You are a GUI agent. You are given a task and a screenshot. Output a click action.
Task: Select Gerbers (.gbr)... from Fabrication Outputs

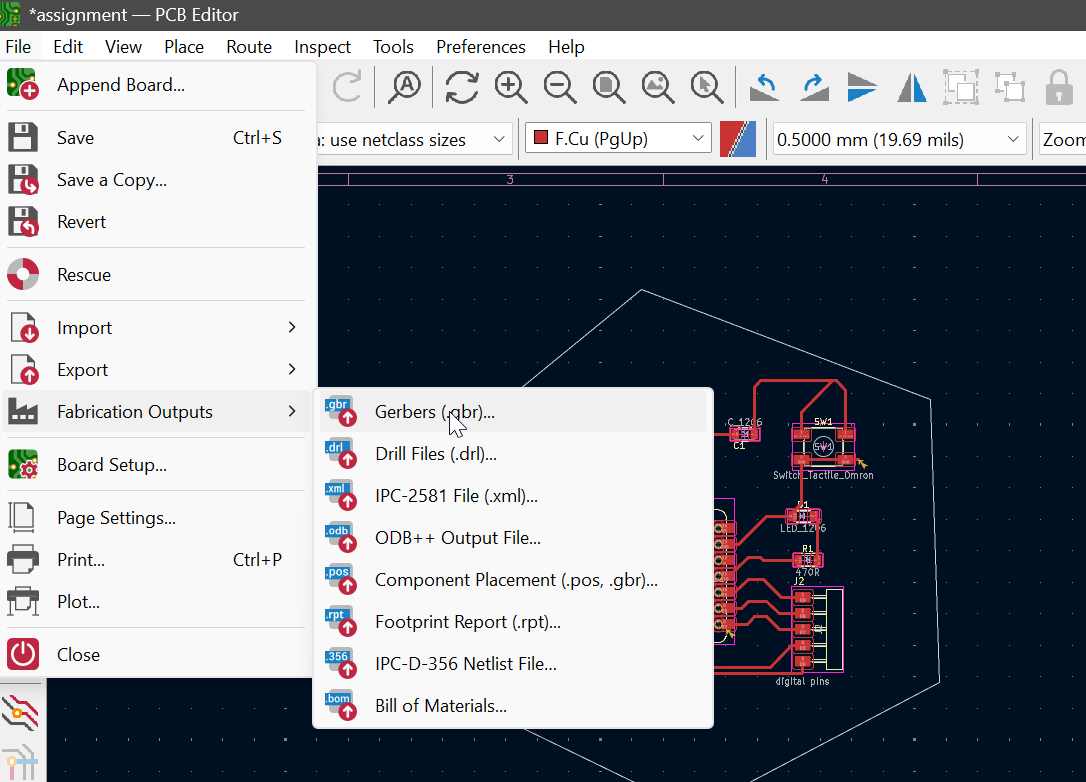434,412
